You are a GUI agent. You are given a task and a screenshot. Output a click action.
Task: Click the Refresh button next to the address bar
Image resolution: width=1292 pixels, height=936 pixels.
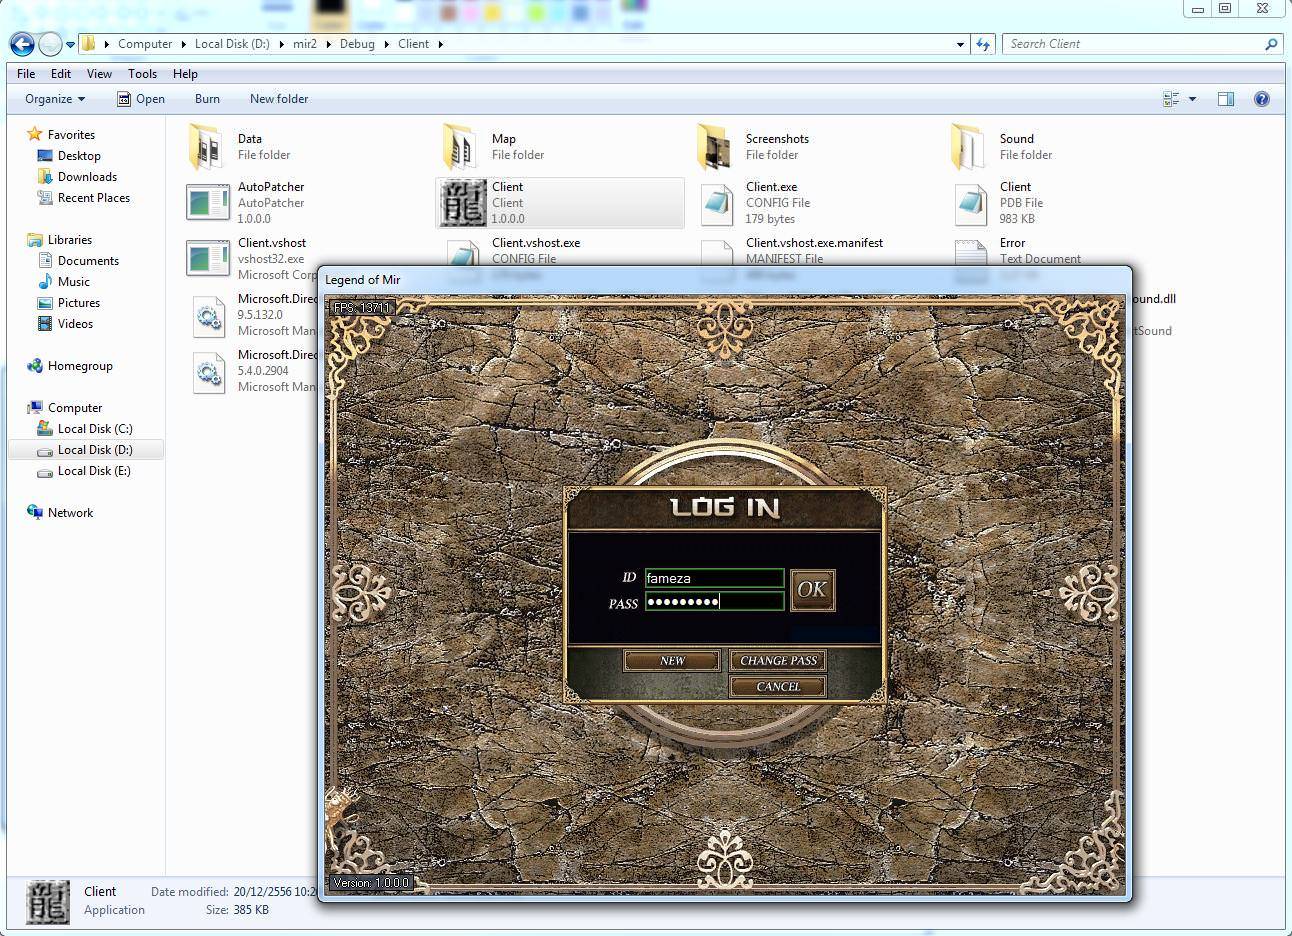click(983, 44)
